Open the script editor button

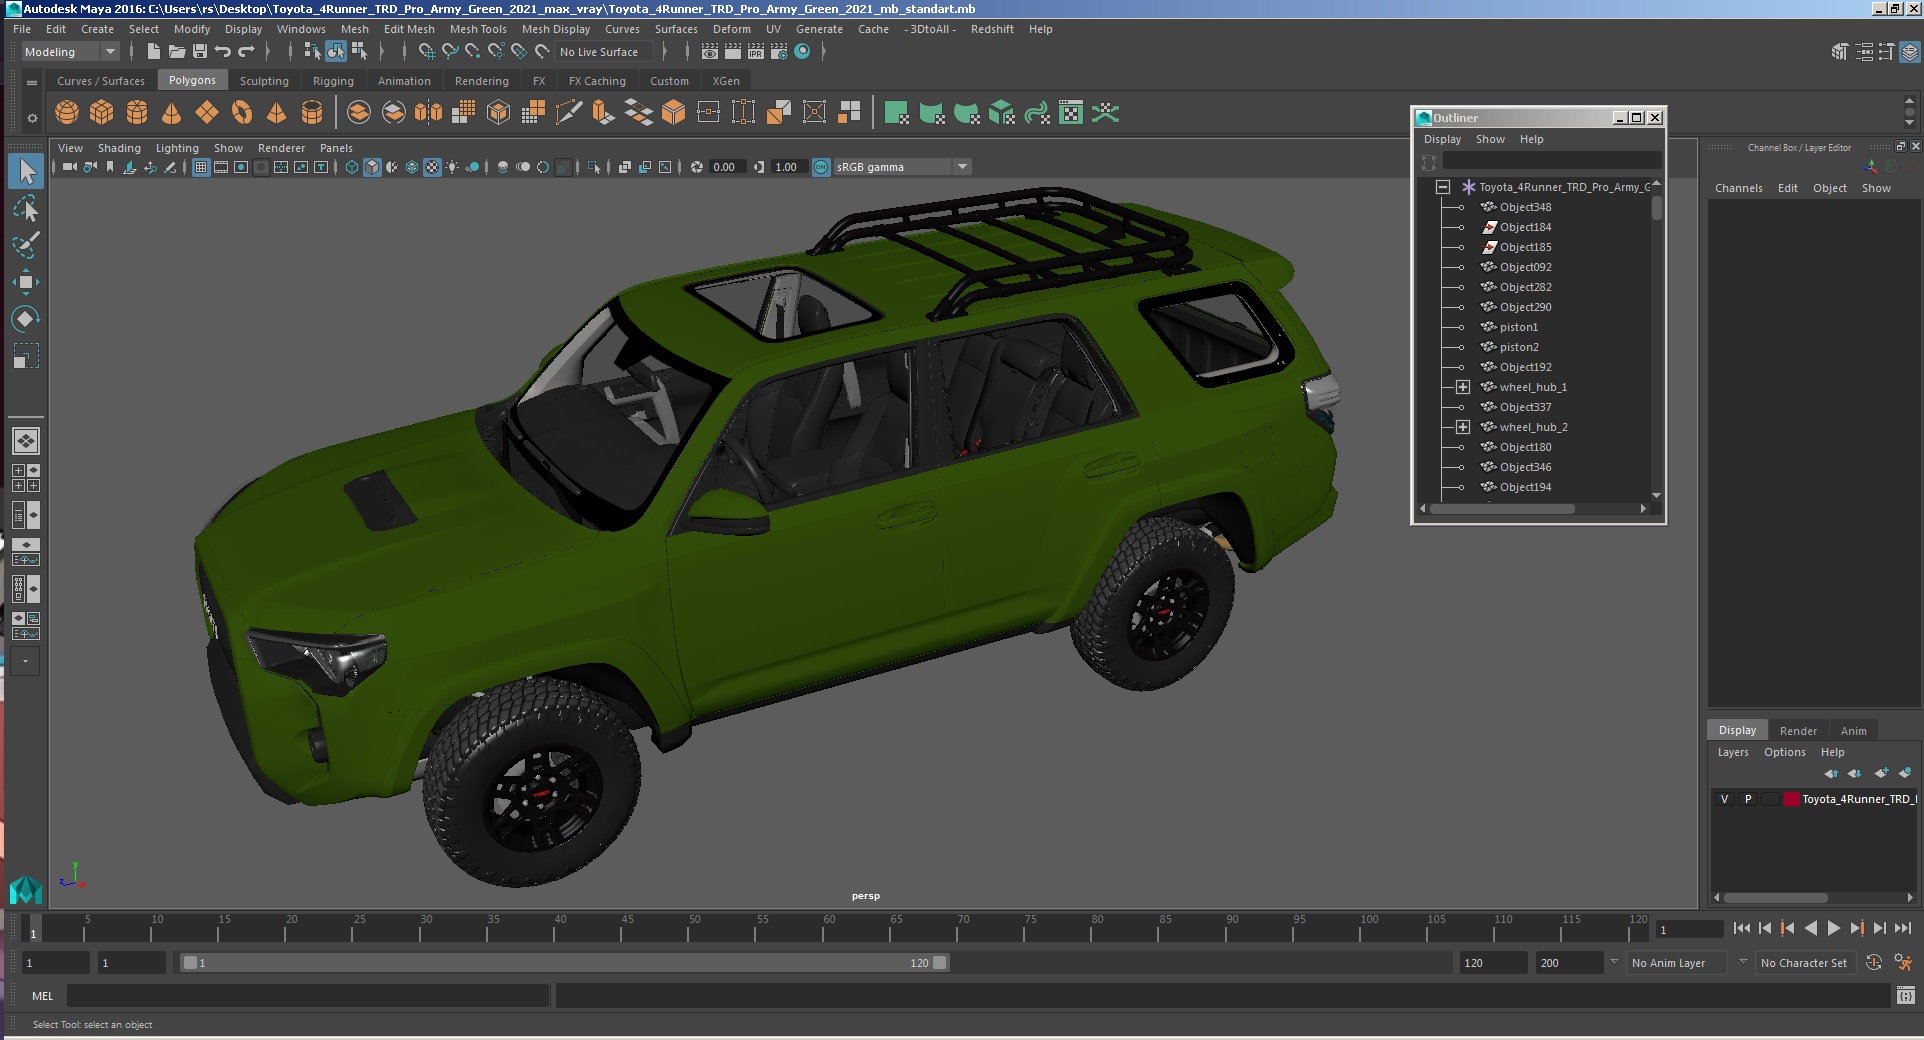click(1905, 995)
